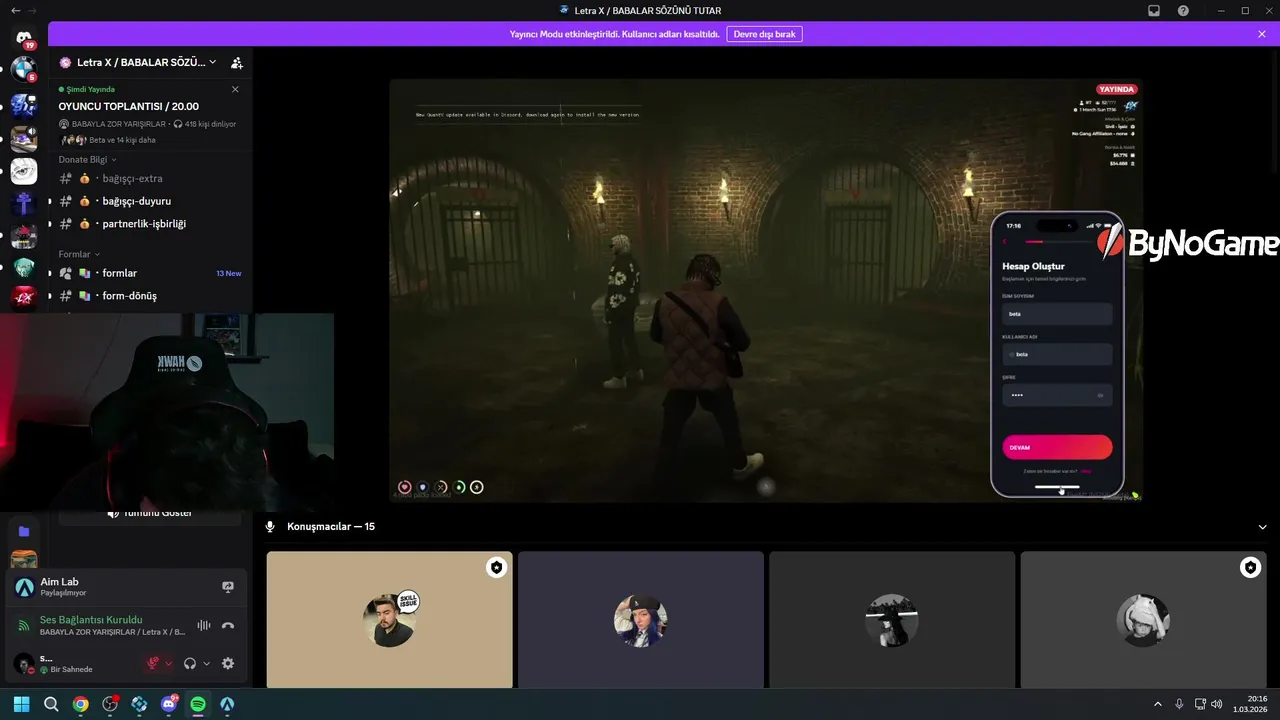Screen dimensions: 1280x720
Task: Open clock 20:16 date panel
Action: click(1250, 704)
